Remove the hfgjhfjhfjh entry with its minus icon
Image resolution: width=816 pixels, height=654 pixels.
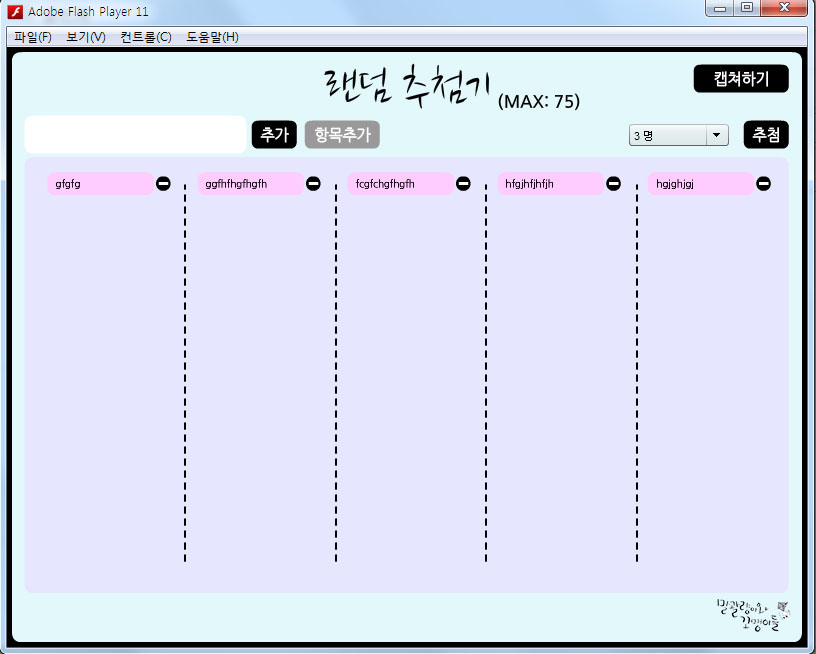(x=614, y=184)
